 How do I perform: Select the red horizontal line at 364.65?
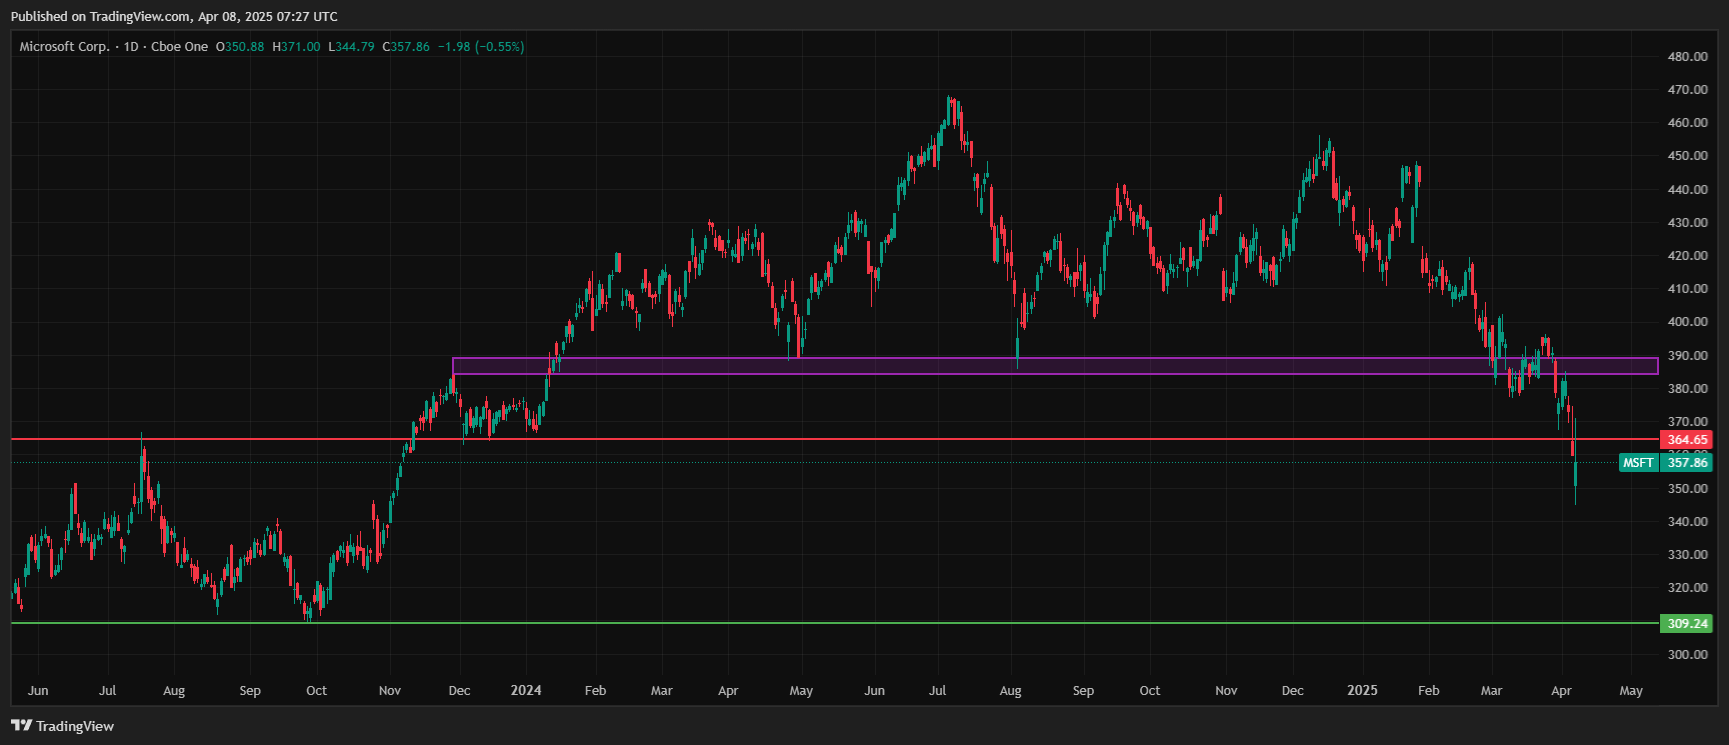pos(835,439)
